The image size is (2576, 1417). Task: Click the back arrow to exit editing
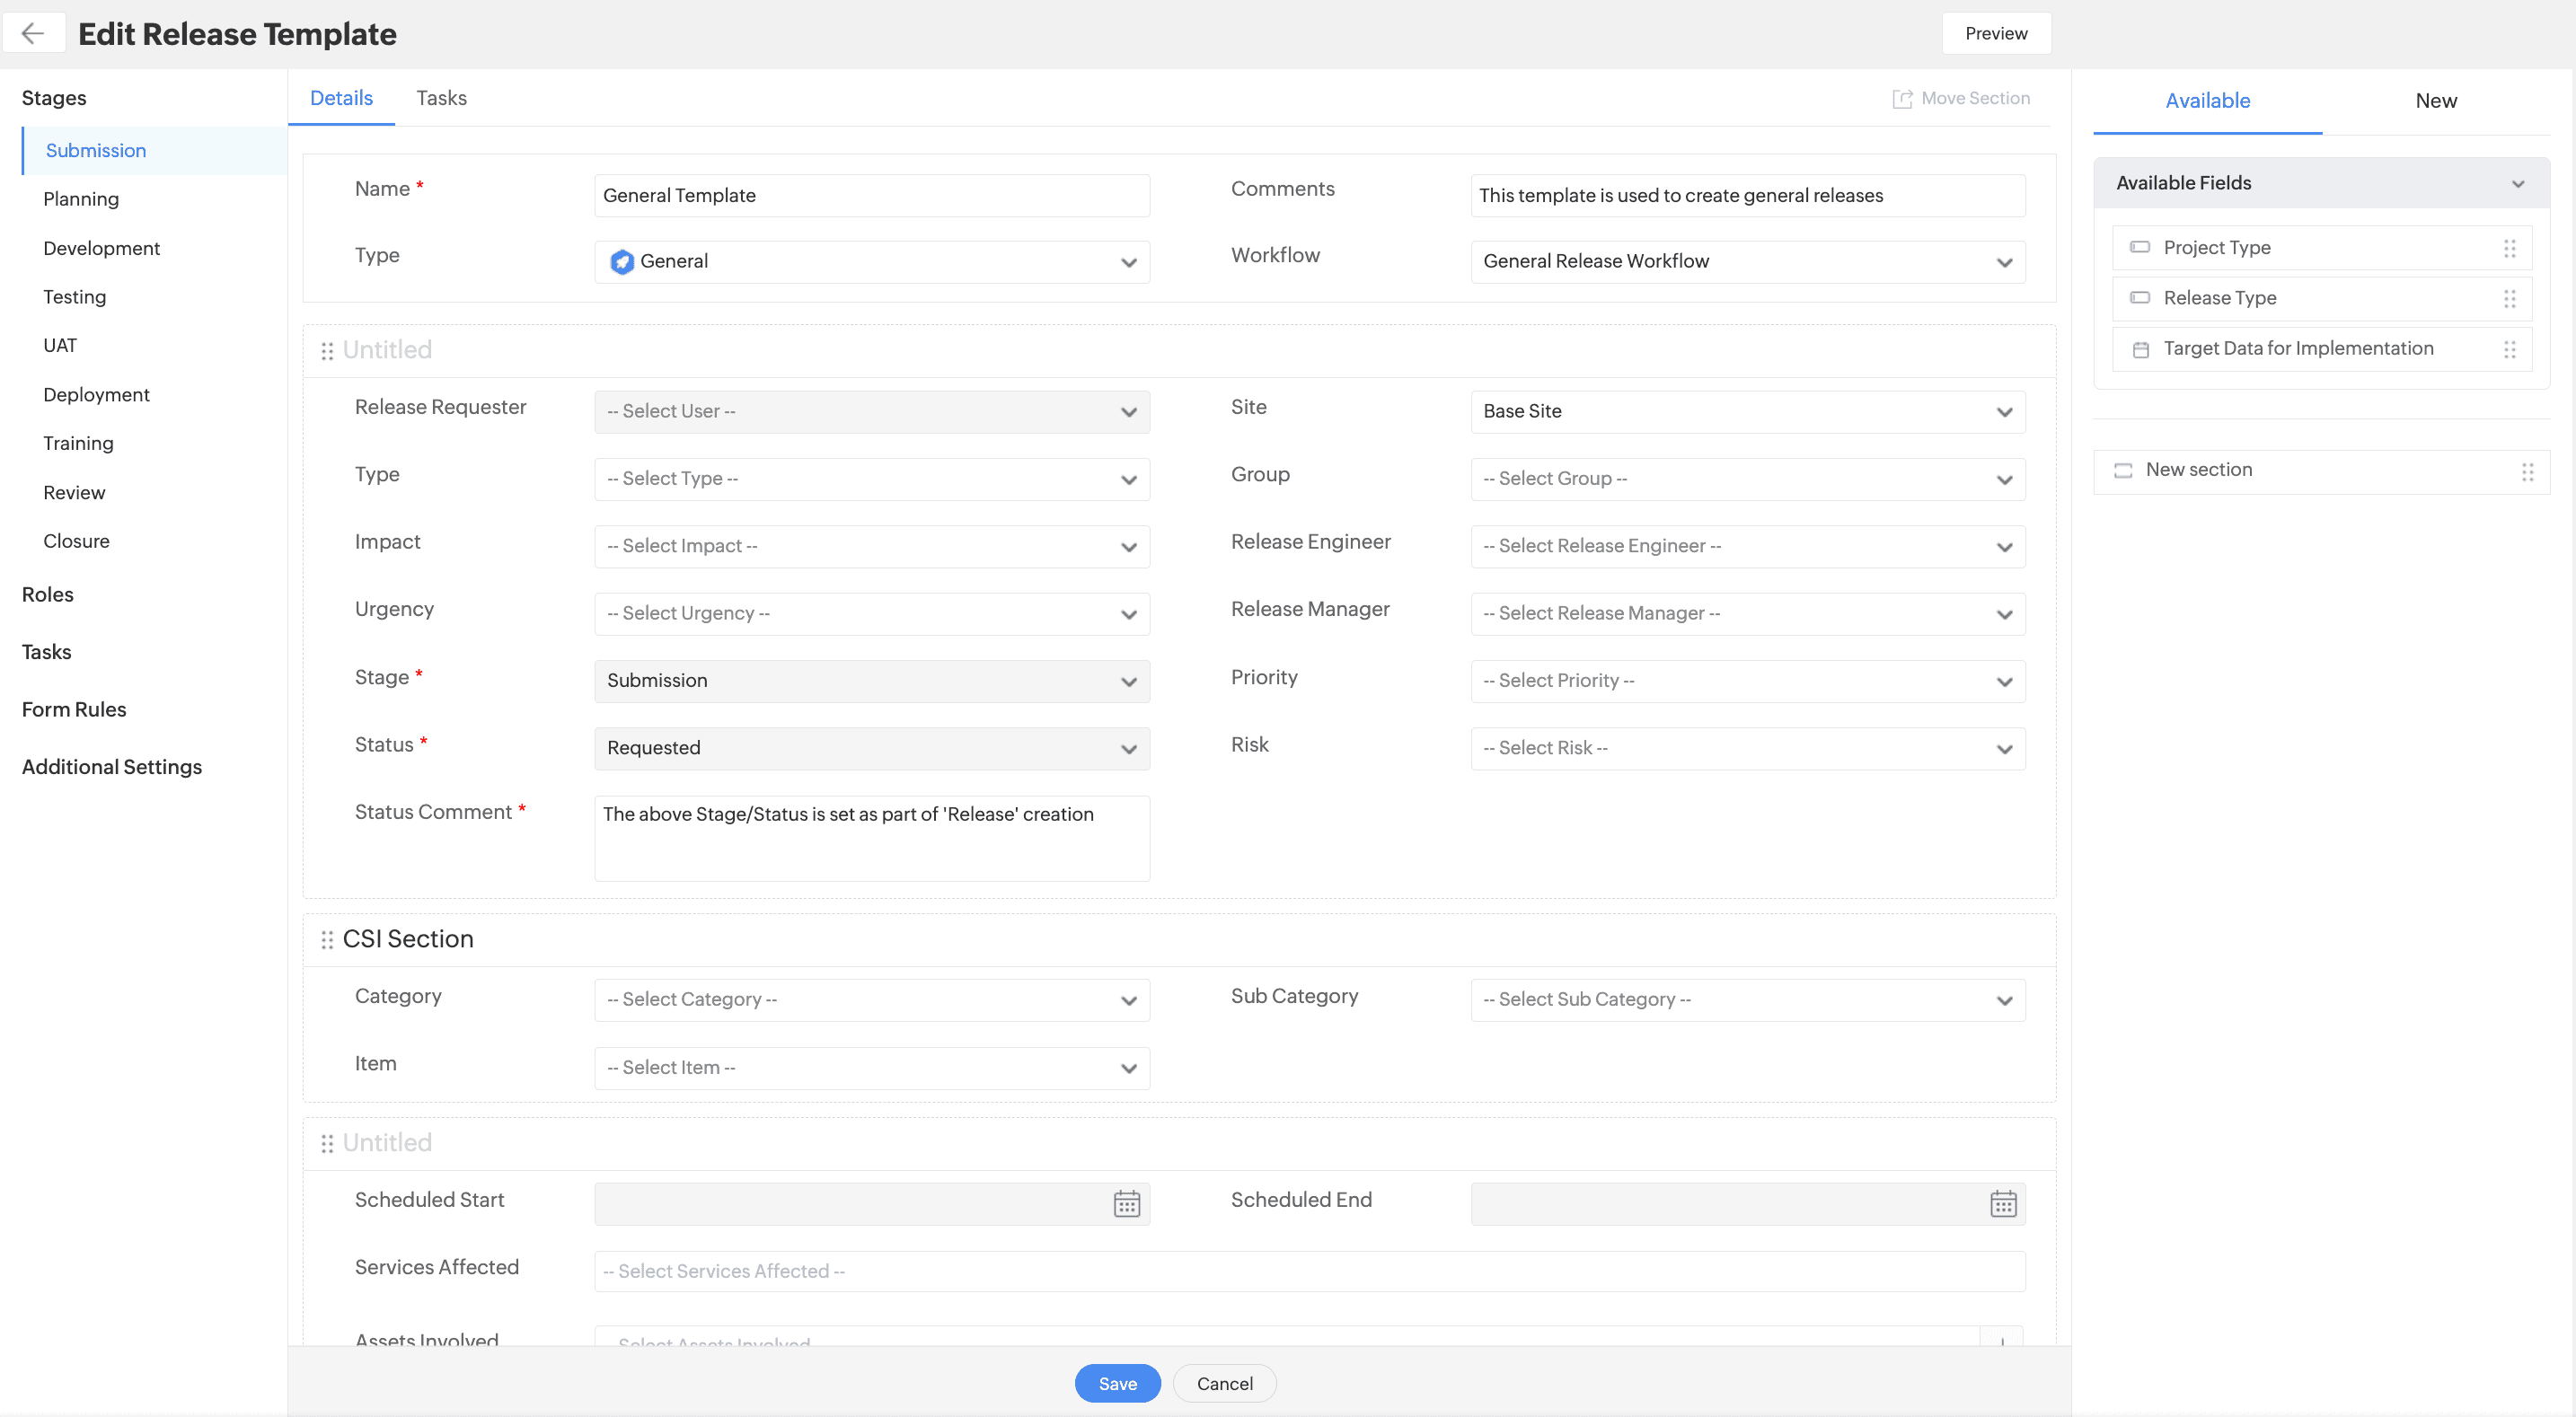[x=34, y=33]
